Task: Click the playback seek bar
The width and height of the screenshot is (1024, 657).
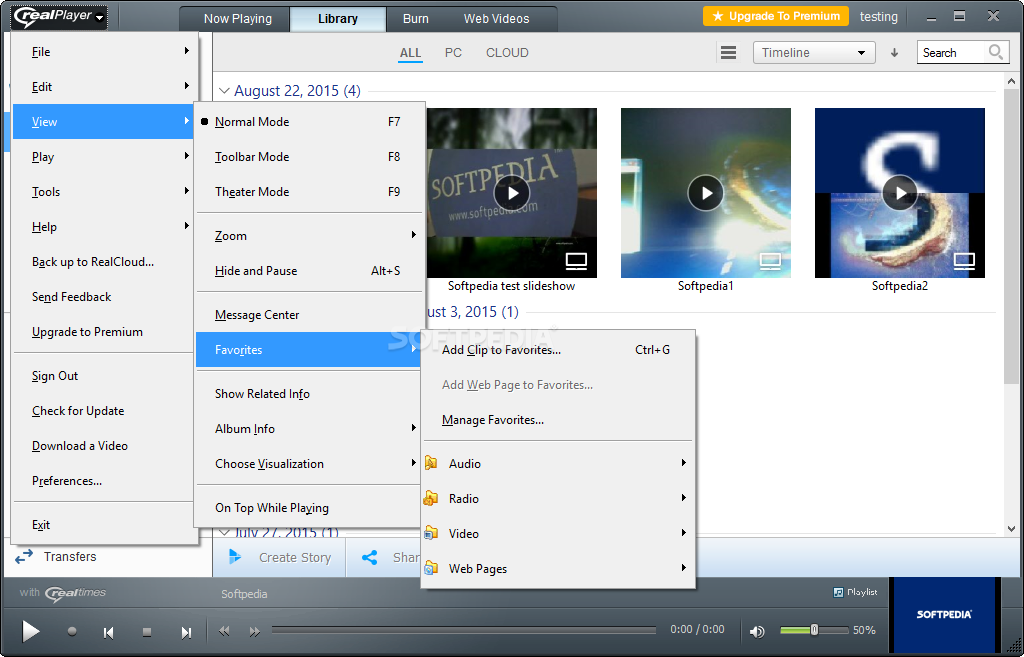Action: pos(464,630)
